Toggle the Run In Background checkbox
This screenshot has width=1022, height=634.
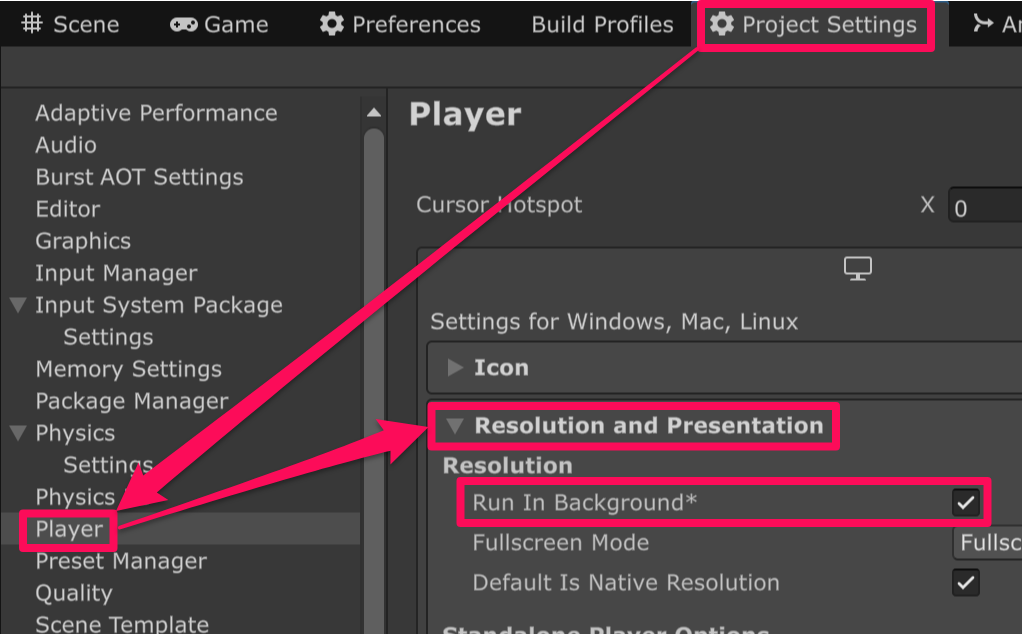[965, 503]
